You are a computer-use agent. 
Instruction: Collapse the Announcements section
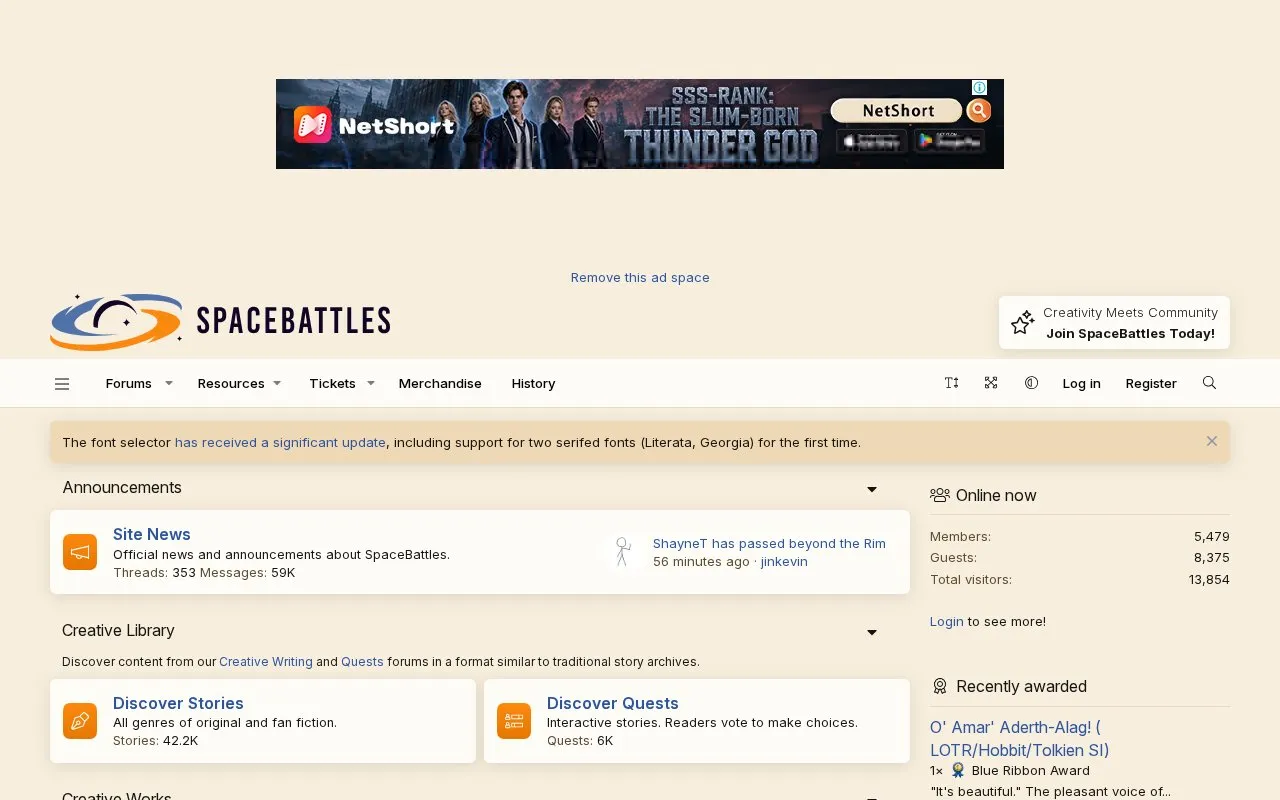(872, 489)
